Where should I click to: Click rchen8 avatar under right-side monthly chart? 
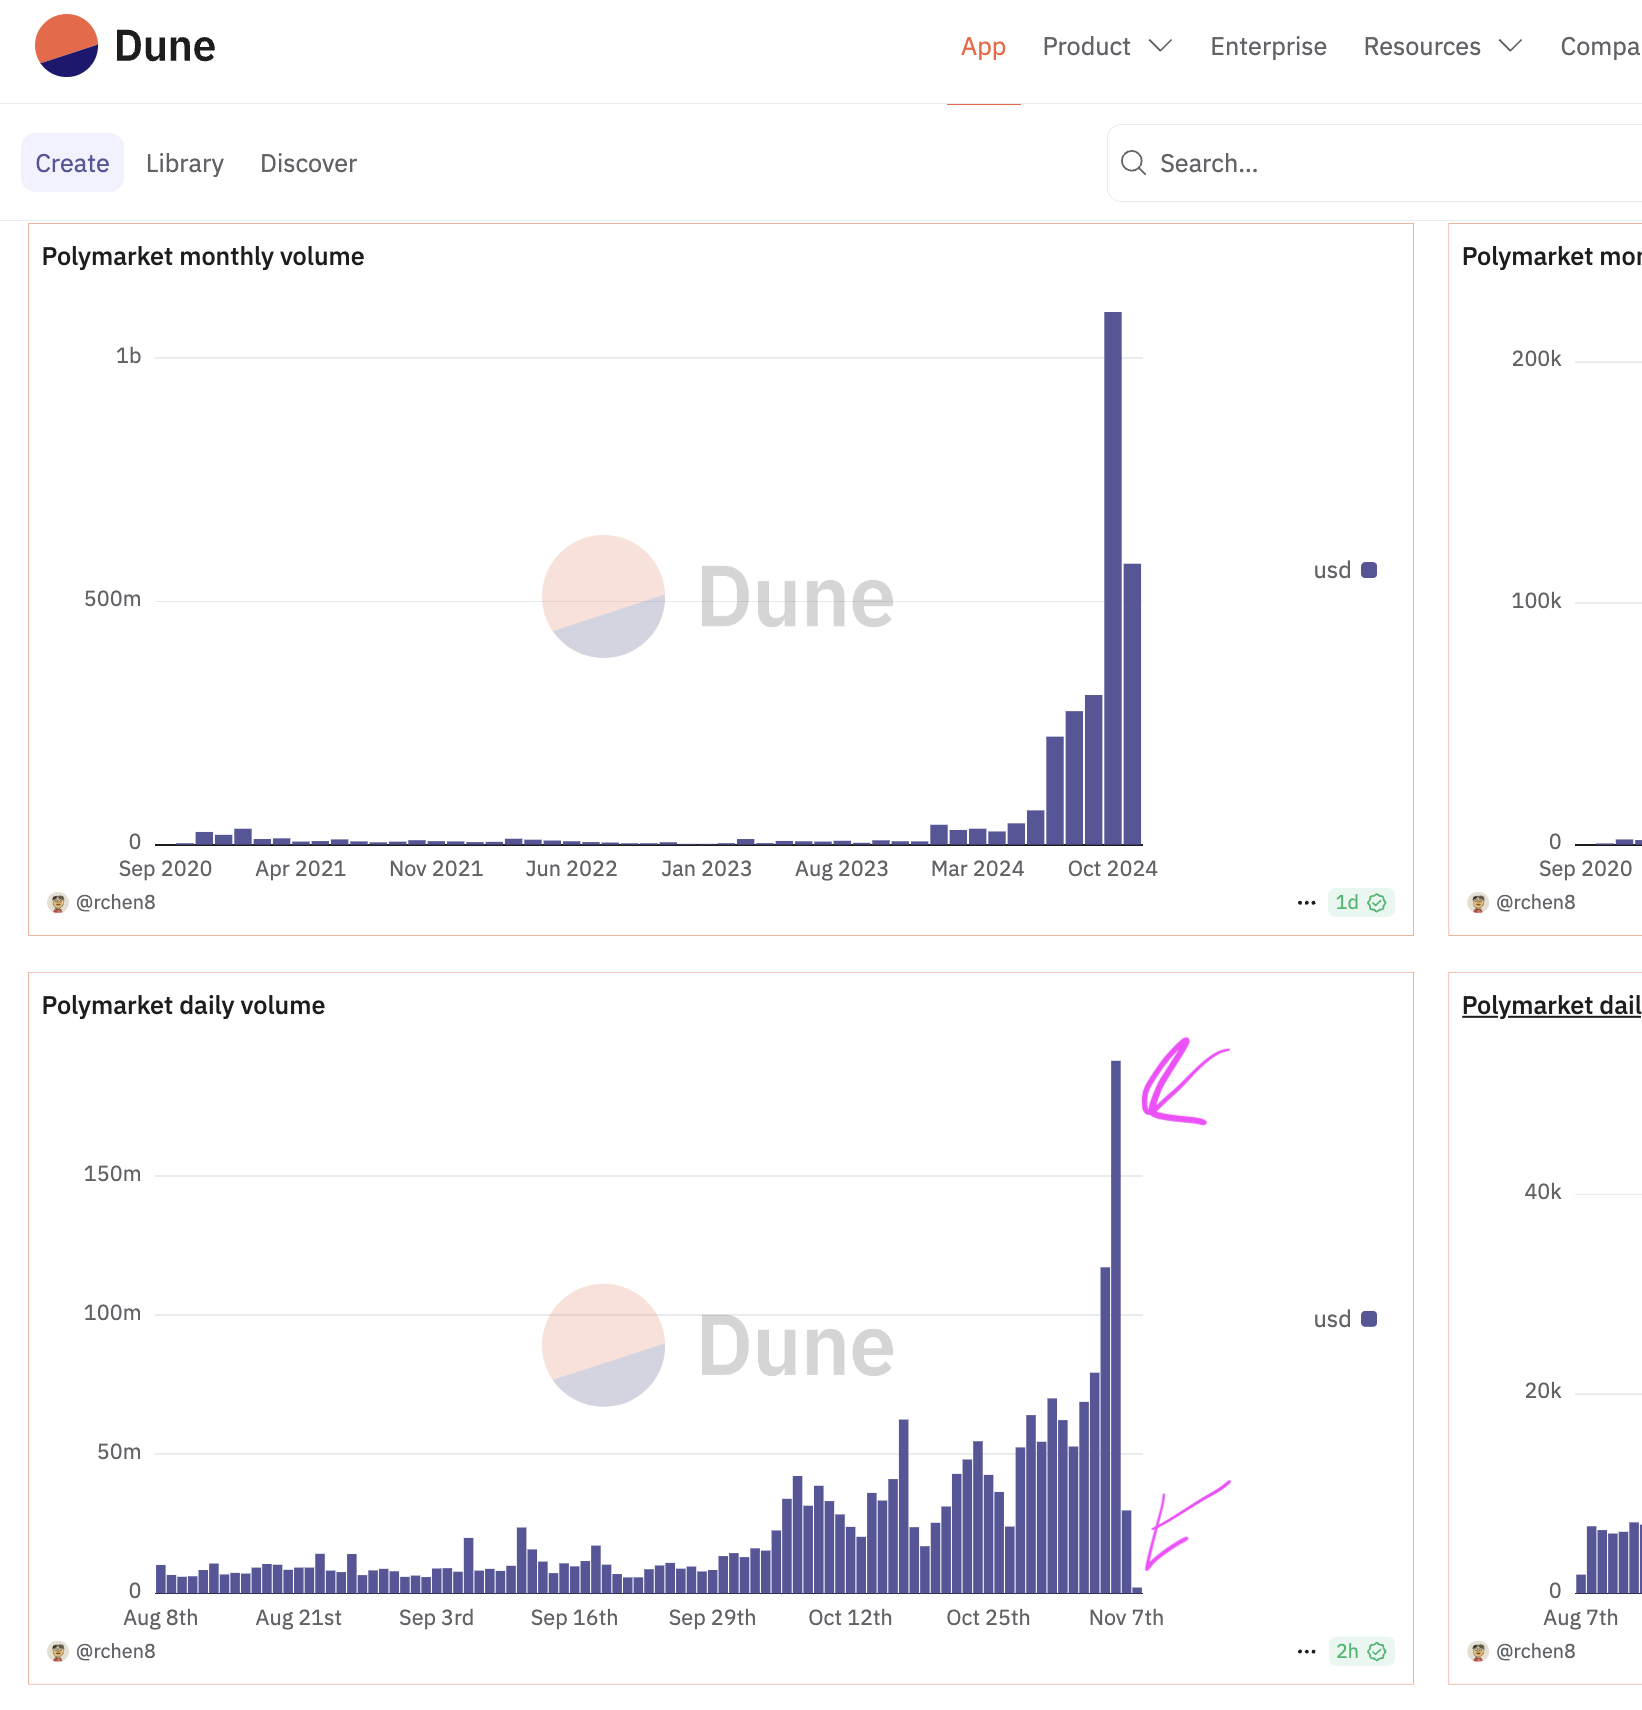coord(1478,903)
